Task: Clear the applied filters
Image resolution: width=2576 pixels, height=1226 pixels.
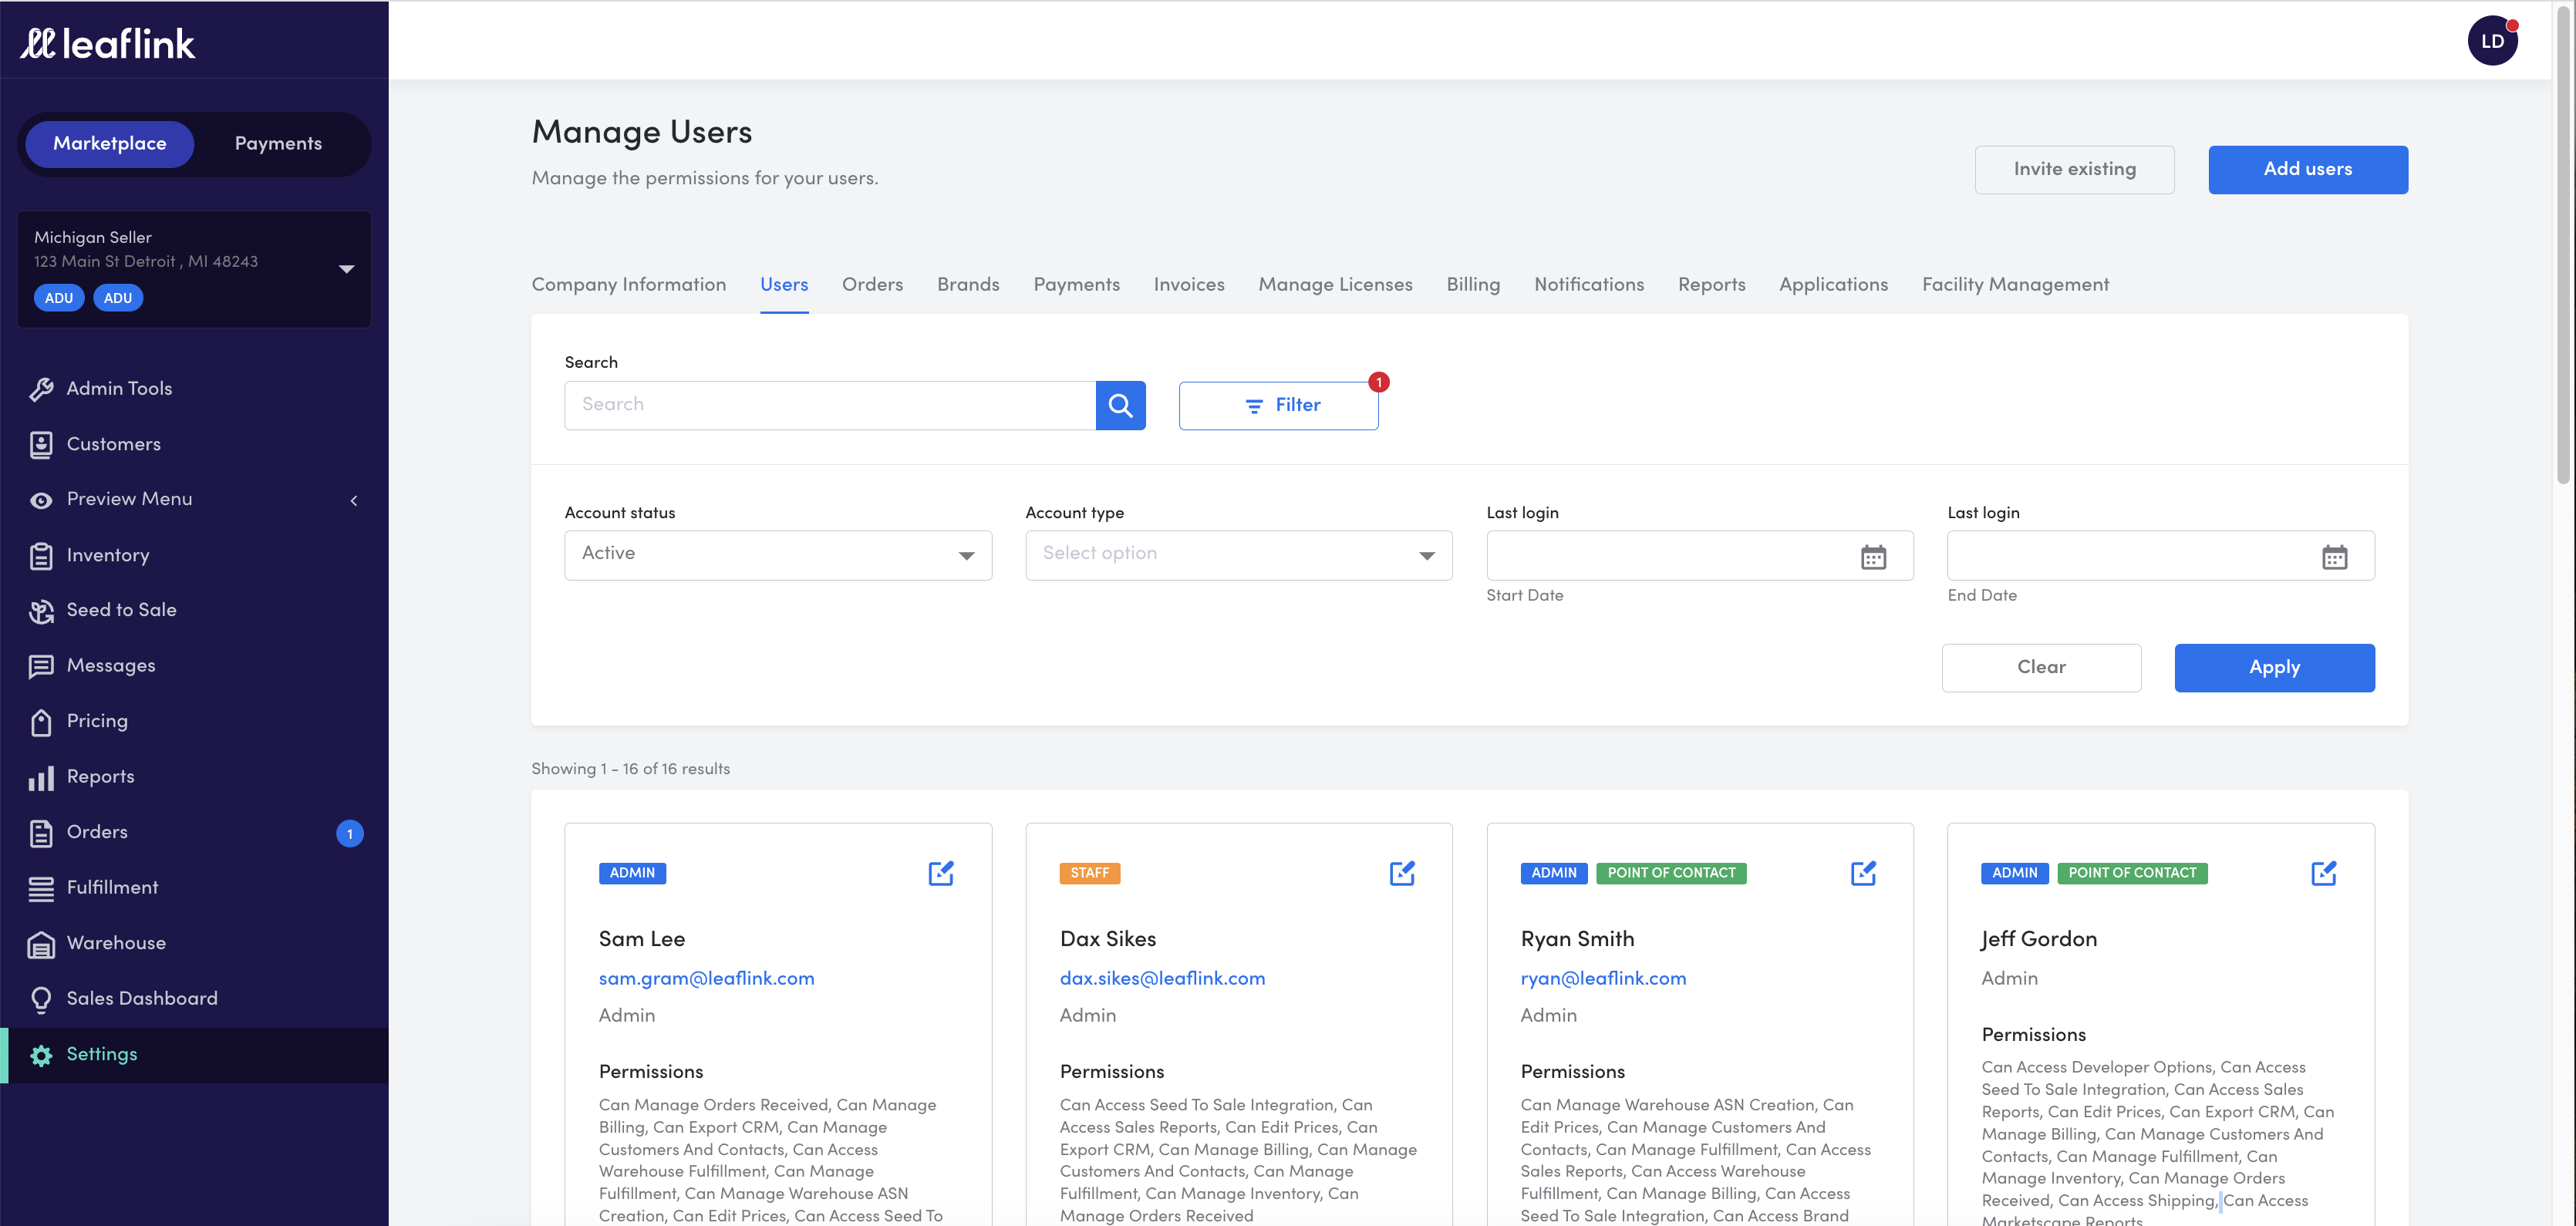Action: click(2041, 668)
